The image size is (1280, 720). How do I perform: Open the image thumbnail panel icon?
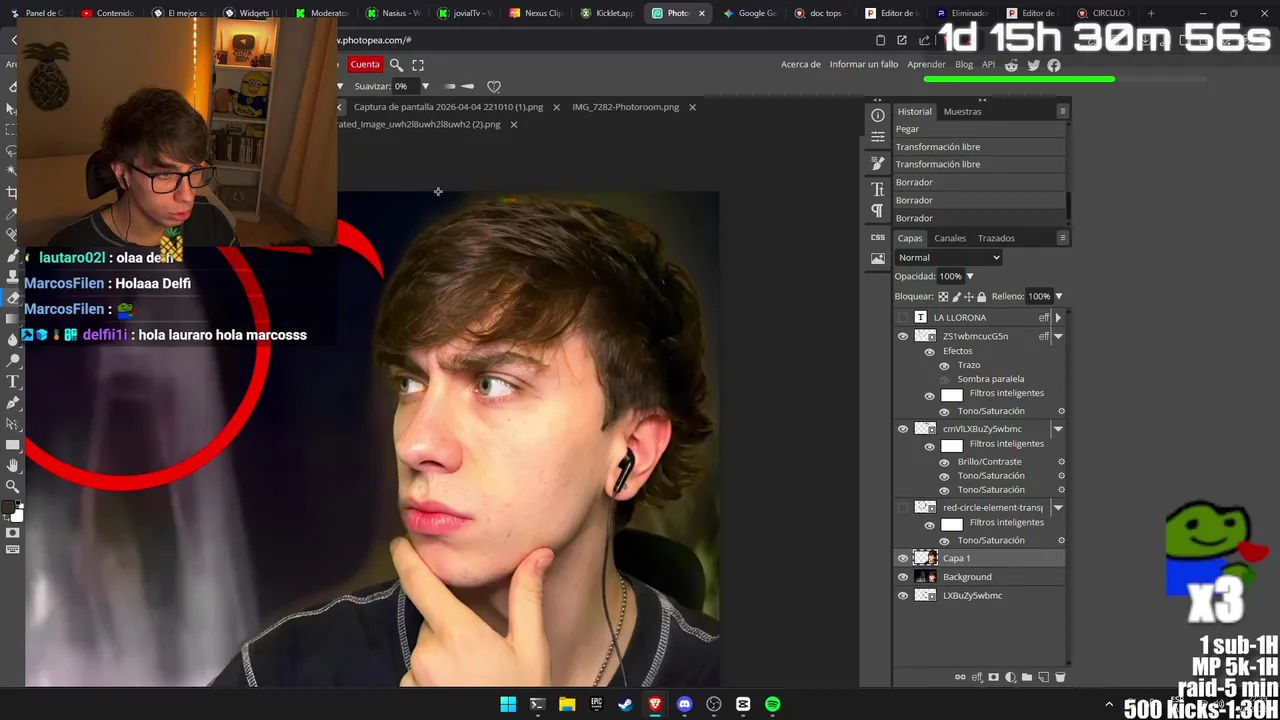coord(878,258)
